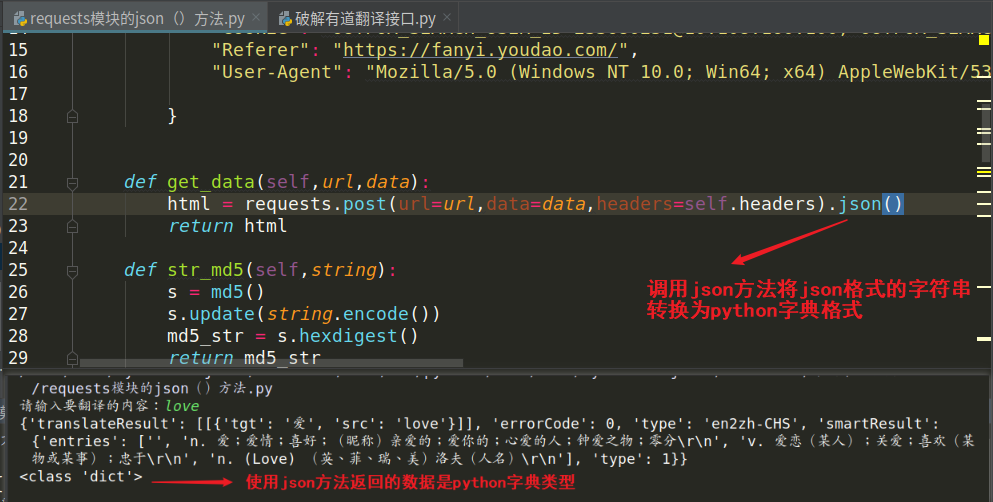This screenshot has width=993, height=502.
Task: Click 'en2zh-CHS' value in console output
Action: point(756,424)
